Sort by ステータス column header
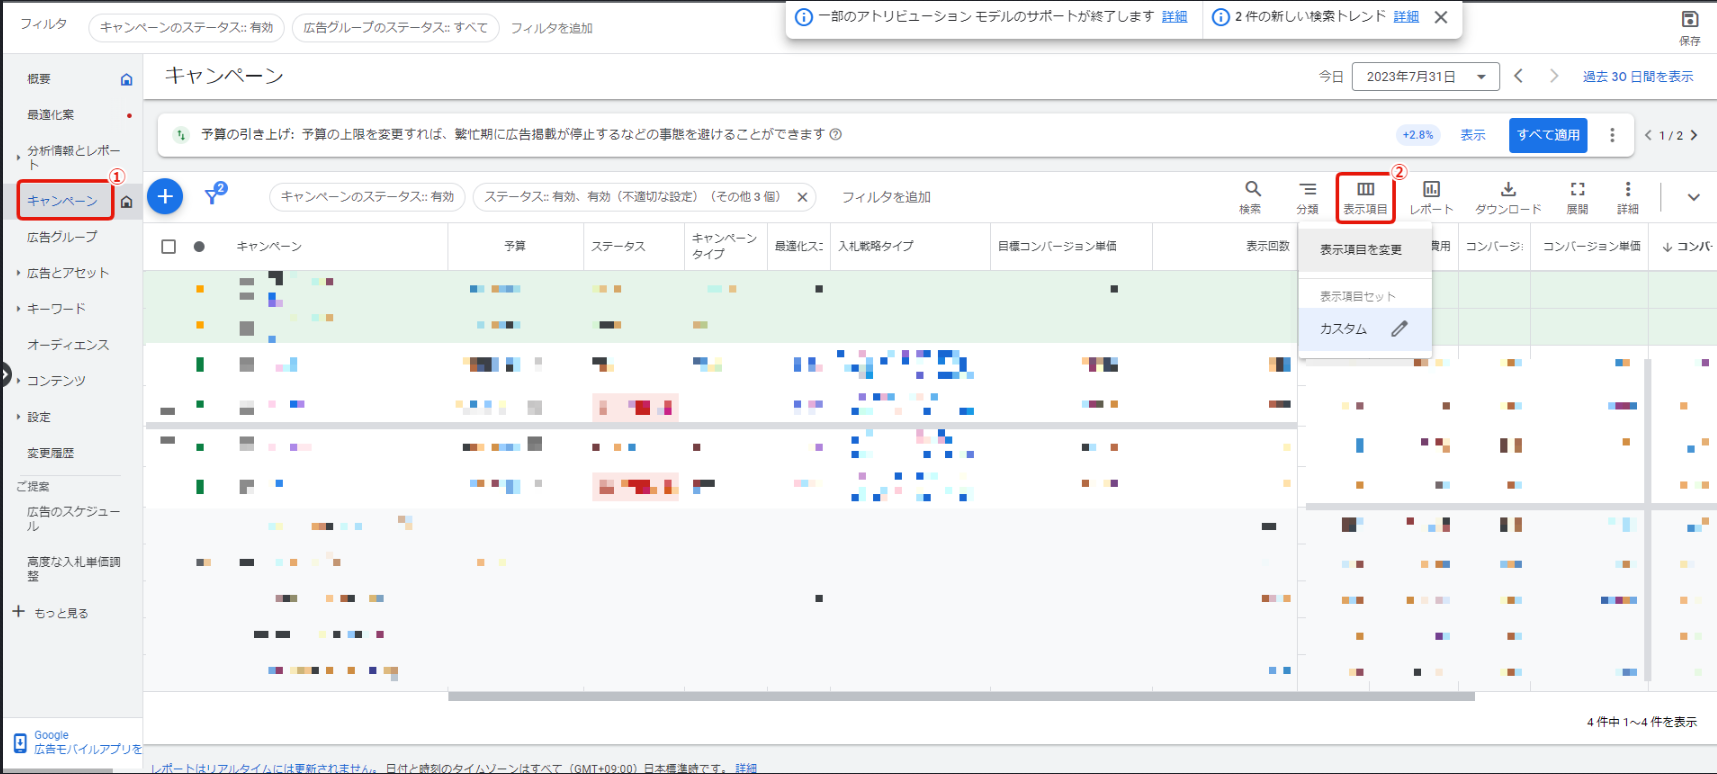The width and height of the screenshot is (1717, 774). 618,246
